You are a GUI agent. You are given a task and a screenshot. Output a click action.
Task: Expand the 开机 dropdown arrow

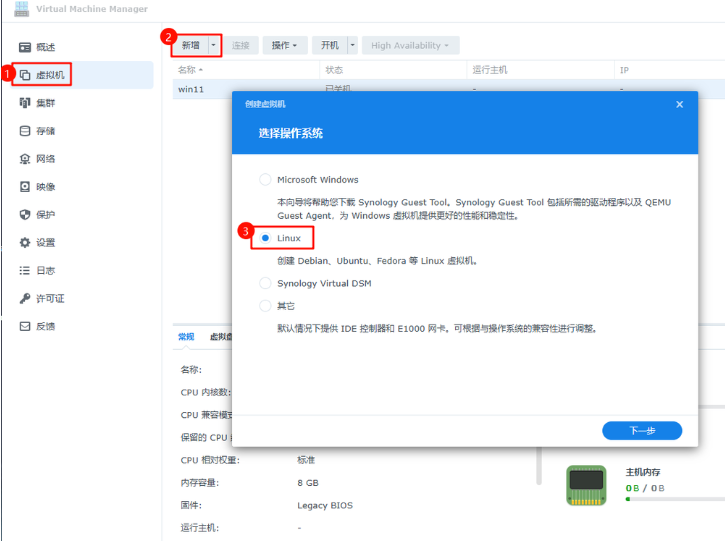pyautogui.click(x=352, y=45)
